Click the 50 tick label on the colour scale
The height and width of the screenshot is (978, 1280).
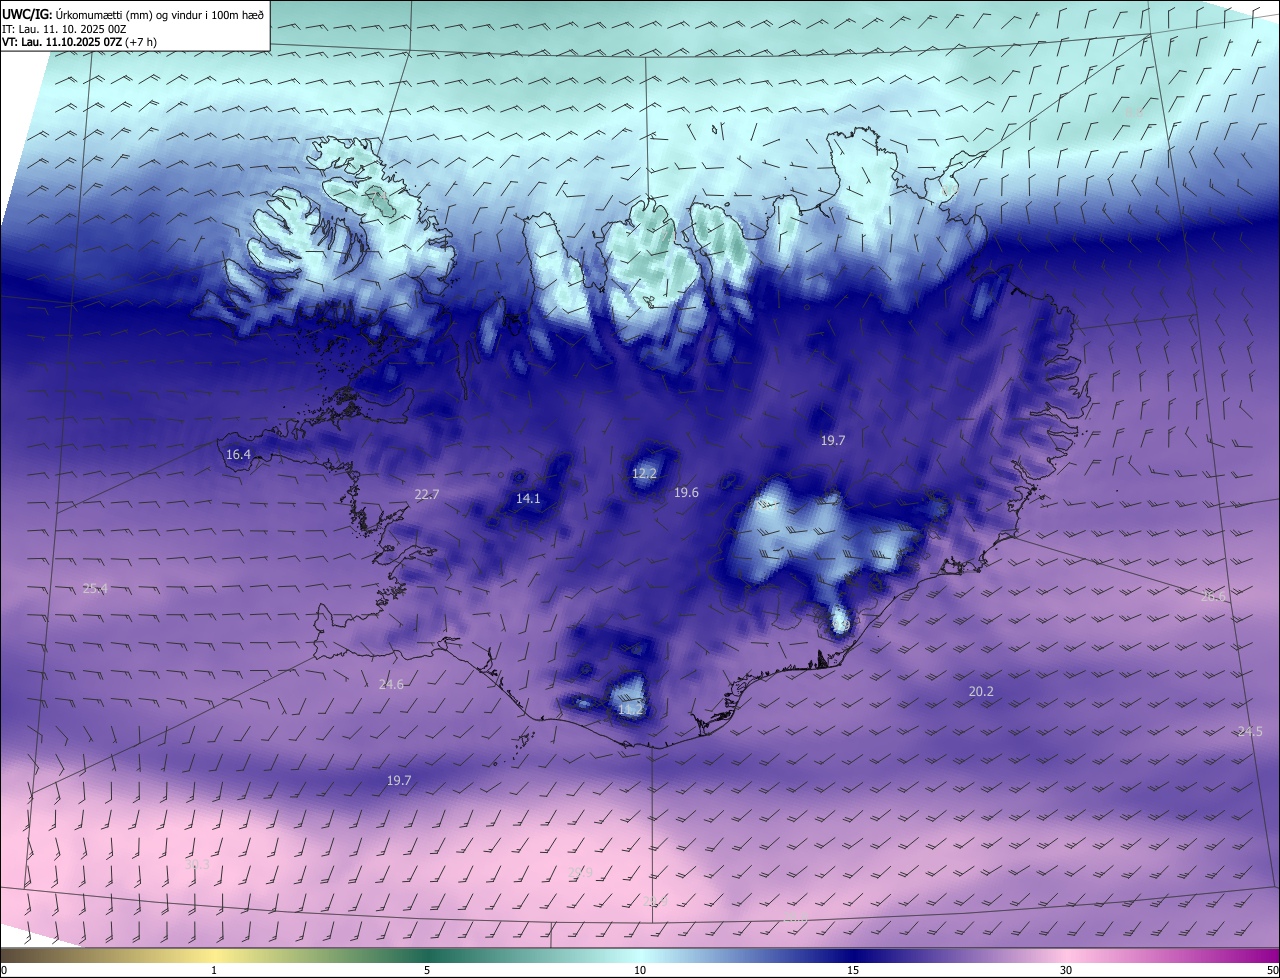click(x=1271, y=970)
